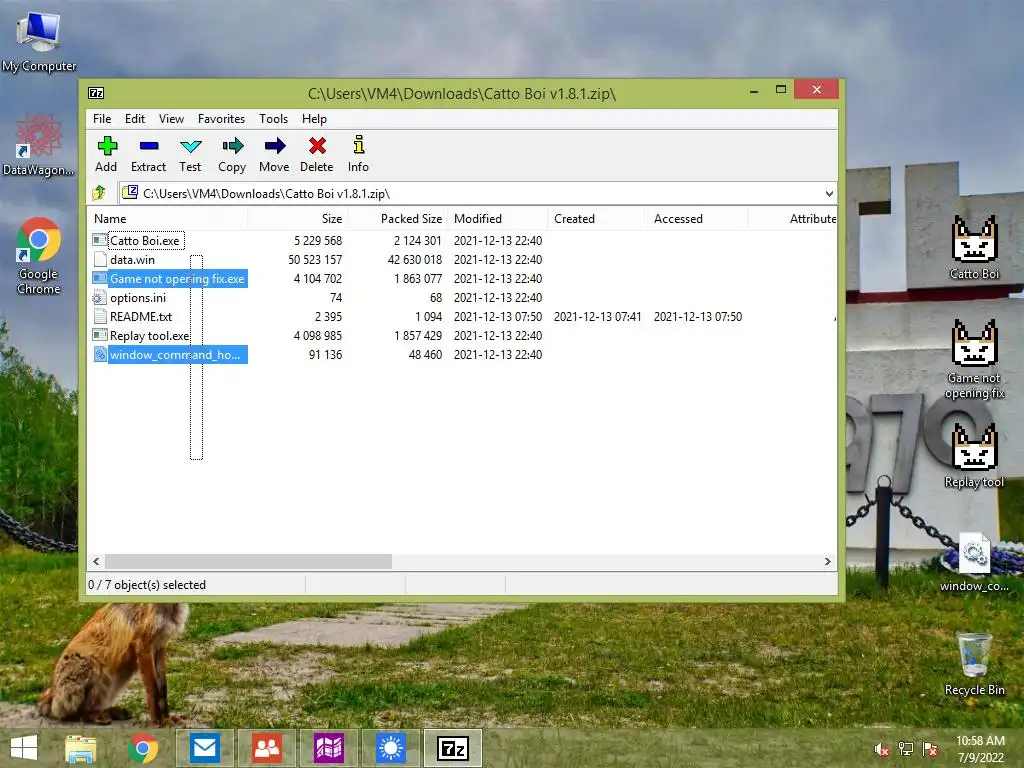Screen dimensions: 1024x768
Task: Click the scrollbar left arrow
Action: tap(97, 561)
